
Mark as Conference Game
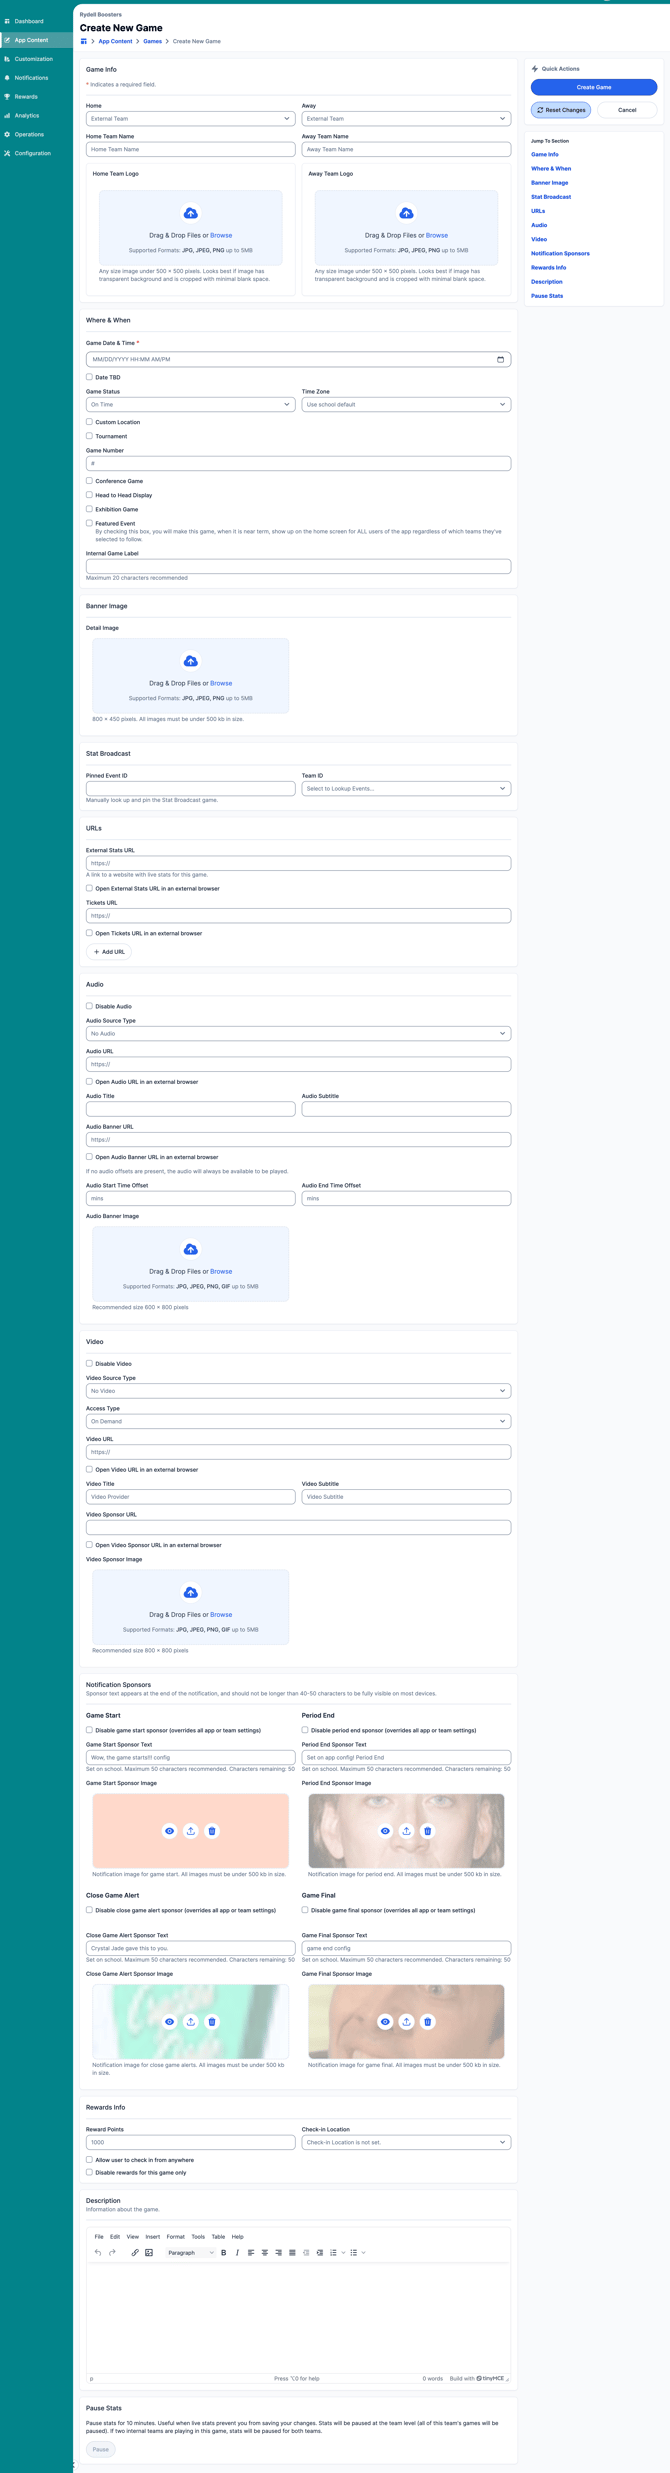pyautogui.click(x=89, y=481)
